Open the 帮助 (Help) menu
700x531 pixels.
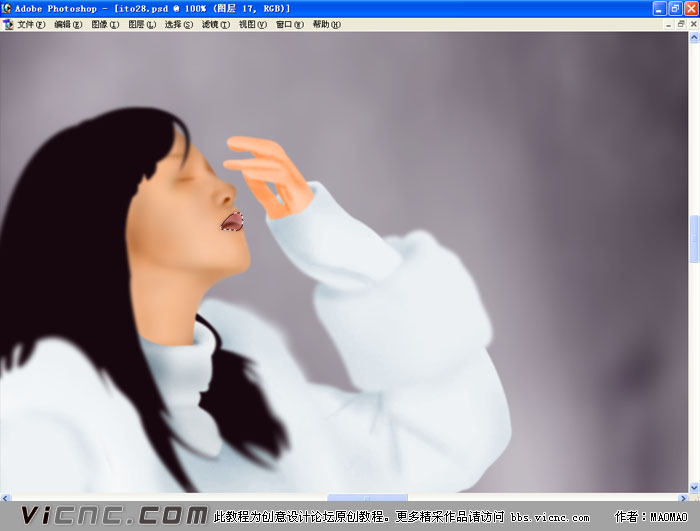point(326,25)
